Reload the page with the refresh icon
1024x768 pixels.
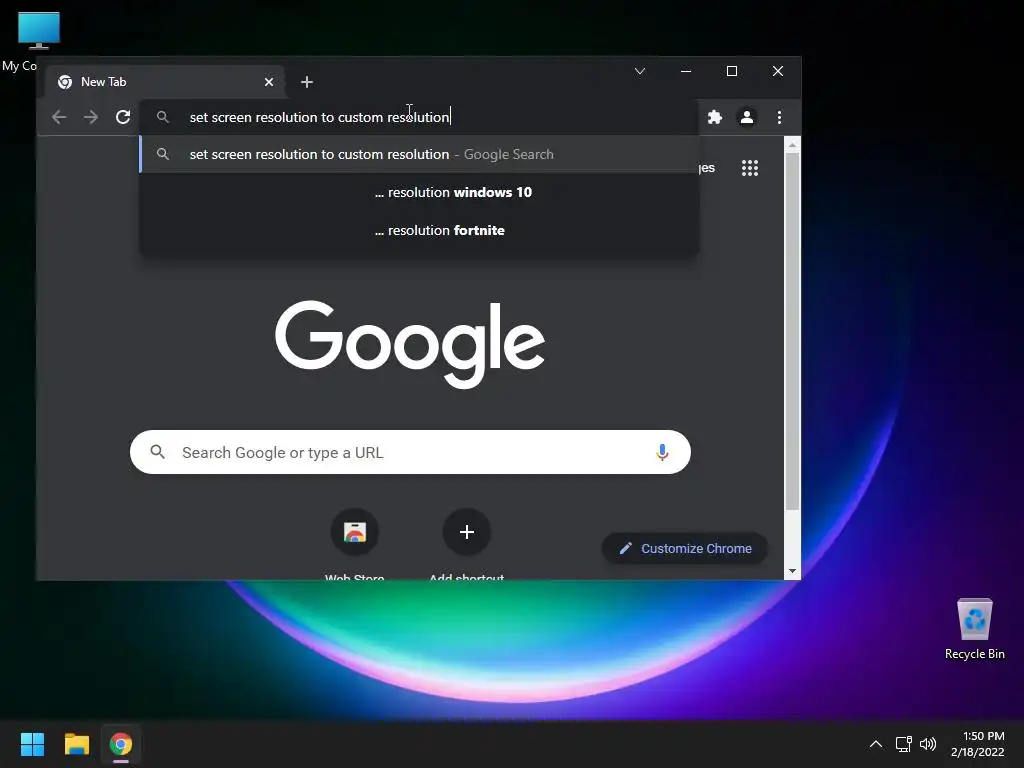123,117
